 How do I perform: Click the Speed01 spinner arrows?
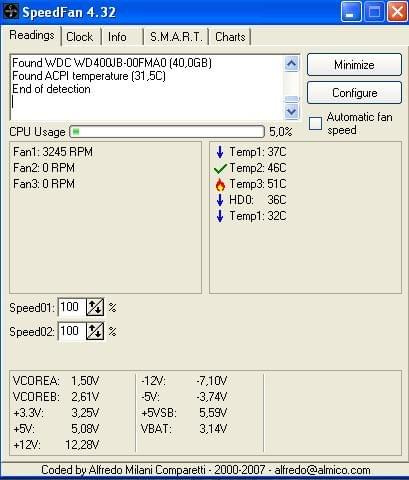pos(95,307)
